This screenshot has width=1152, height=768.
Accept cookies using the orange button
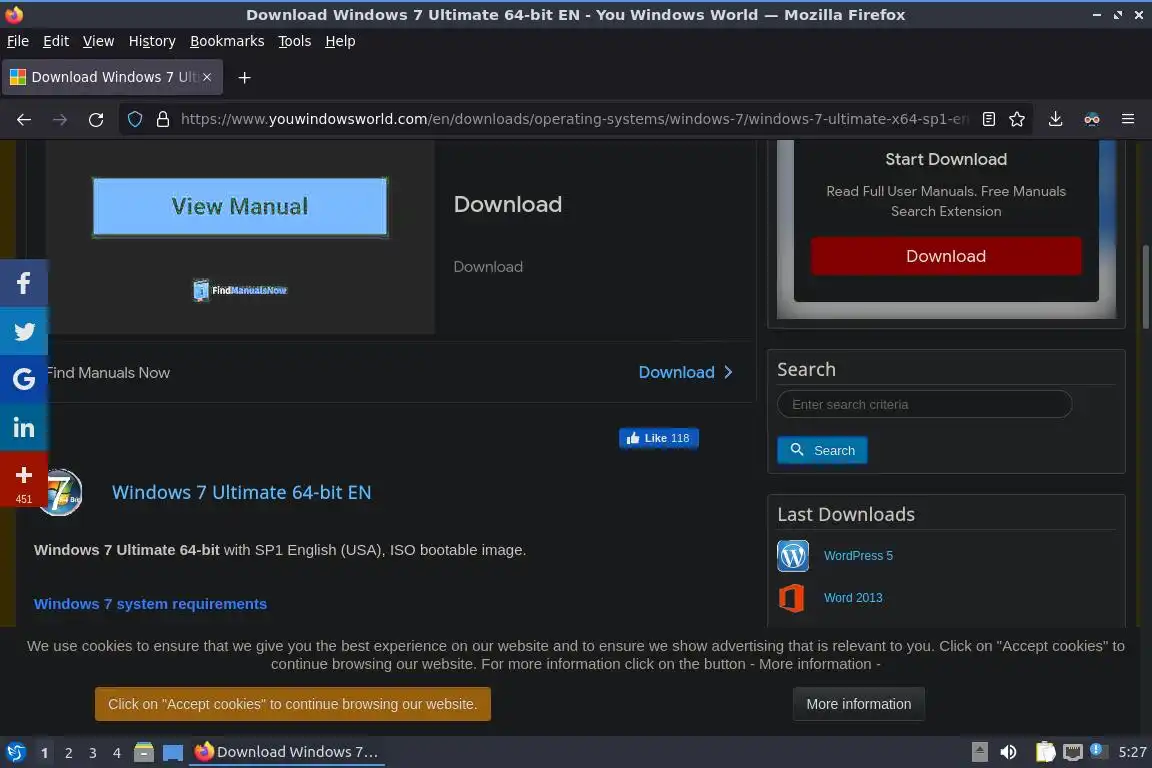pyautogui.click(x=292, y=704)
